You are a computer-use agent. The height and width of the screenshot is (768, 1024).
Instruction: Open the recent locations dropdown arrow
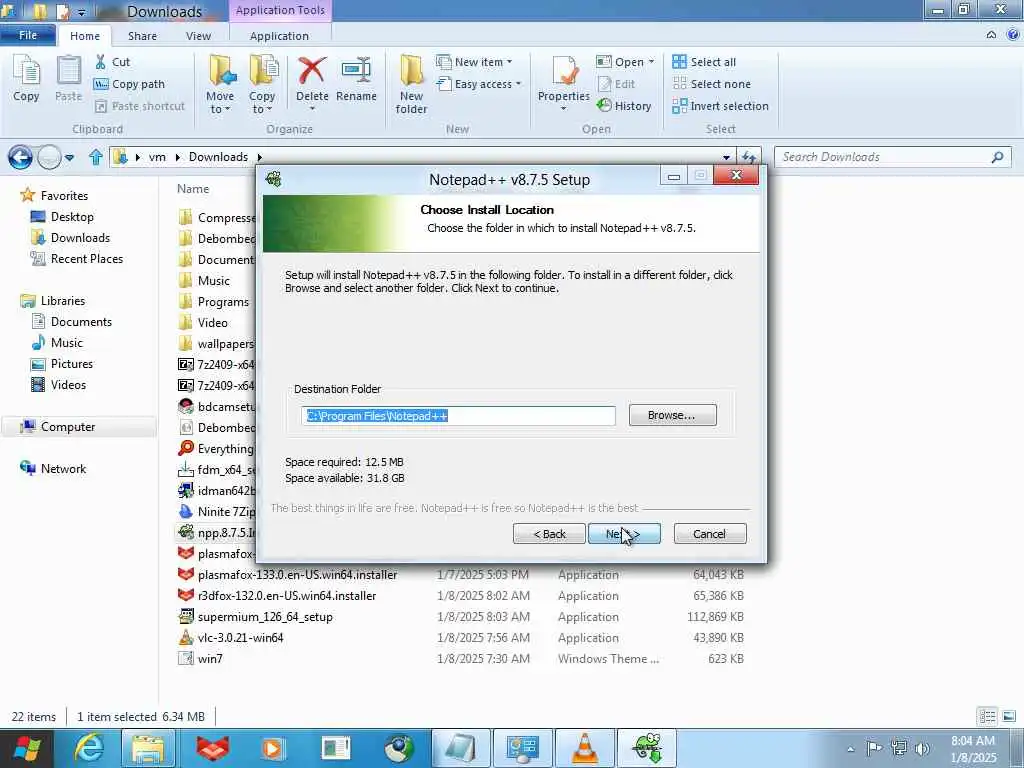click(x=69, y=158)
